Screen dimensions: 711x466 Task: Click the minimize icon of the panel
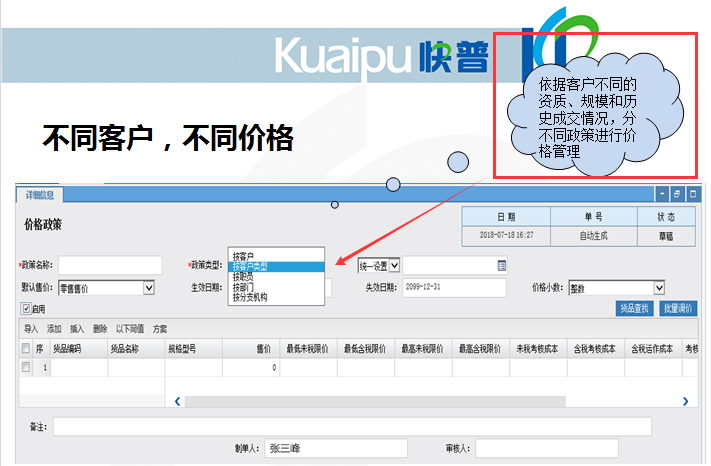(662, 194)
